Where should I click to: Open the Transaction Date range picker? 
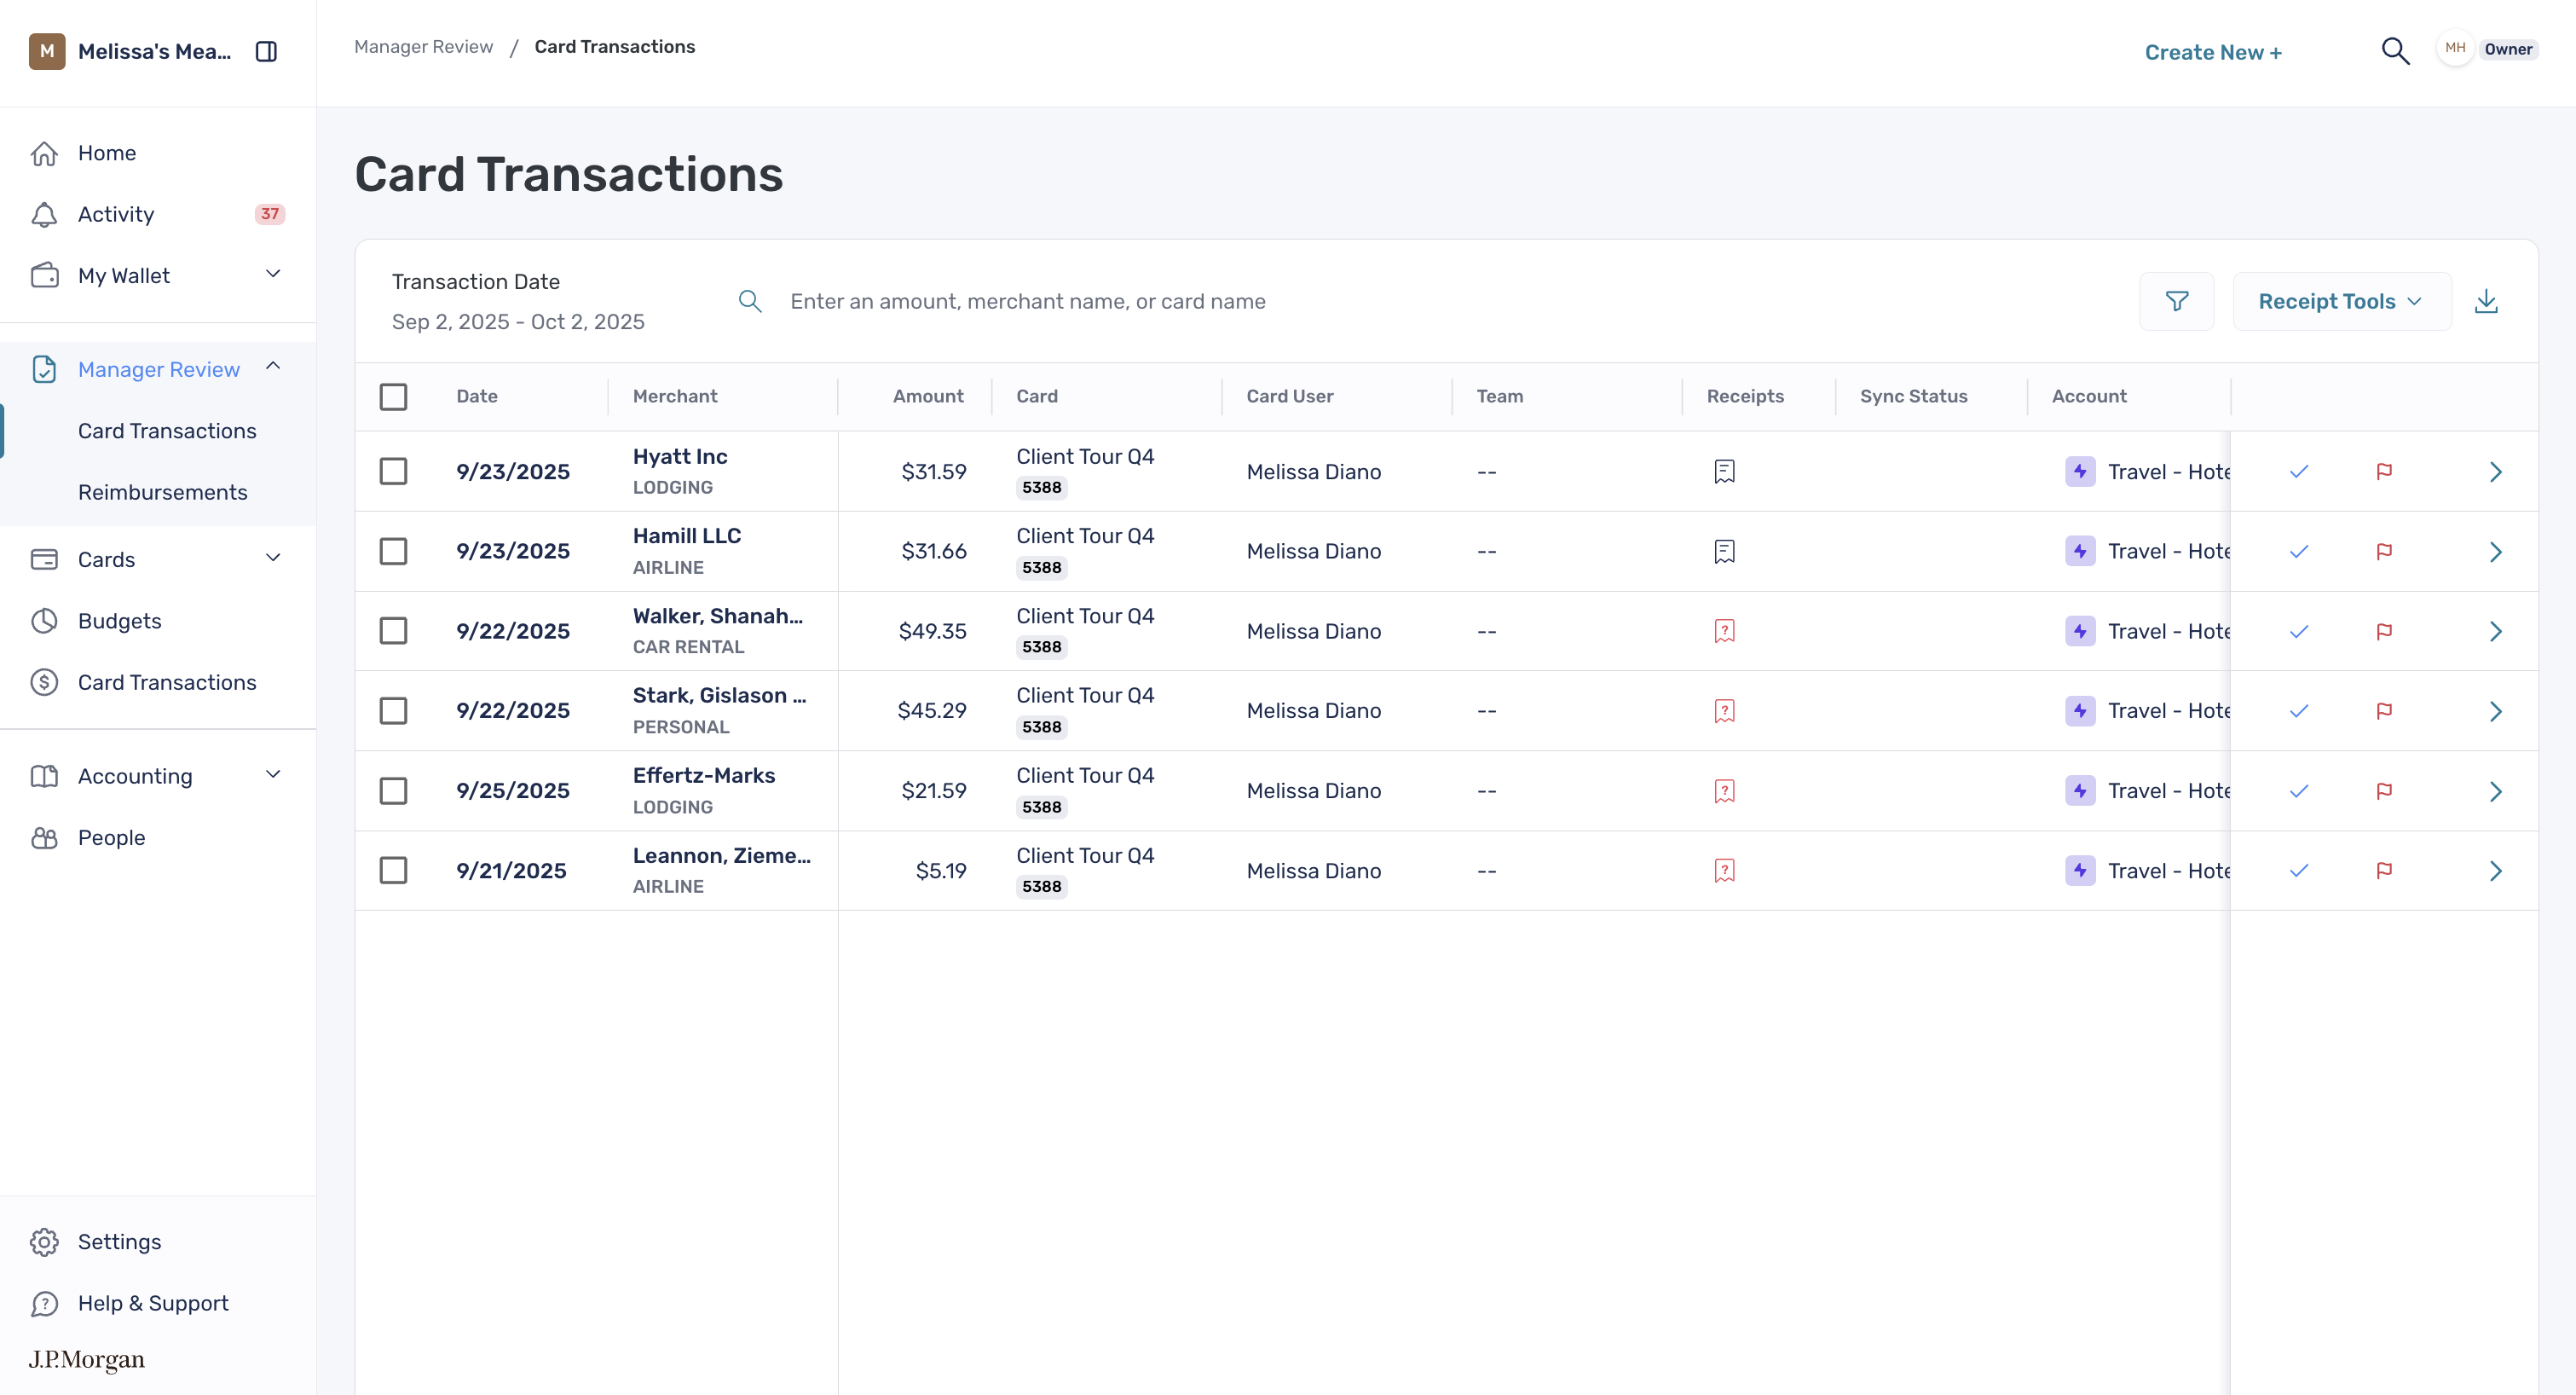[518, 301]
